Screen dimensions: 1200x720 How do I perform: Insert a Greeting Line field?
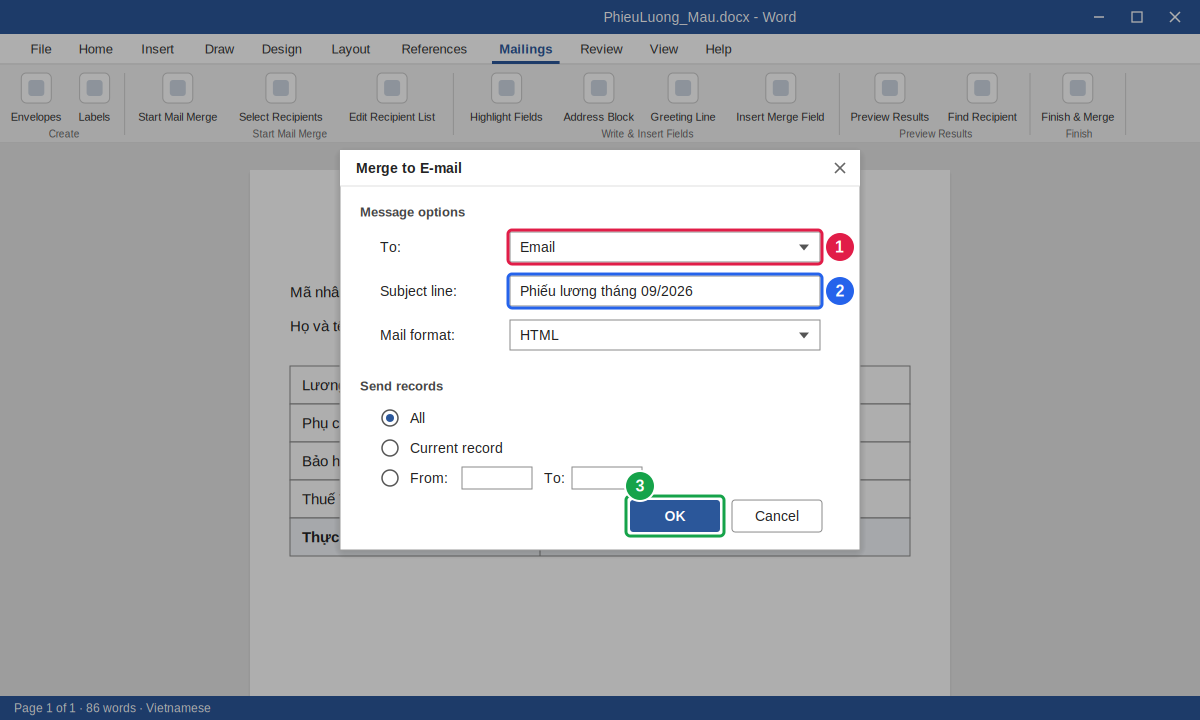pyautogui.click(x=683, y=98)
